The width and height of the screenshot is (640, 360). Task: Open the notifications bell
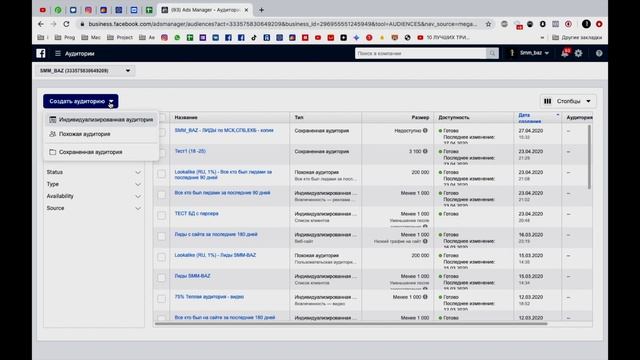coord(565,53)
